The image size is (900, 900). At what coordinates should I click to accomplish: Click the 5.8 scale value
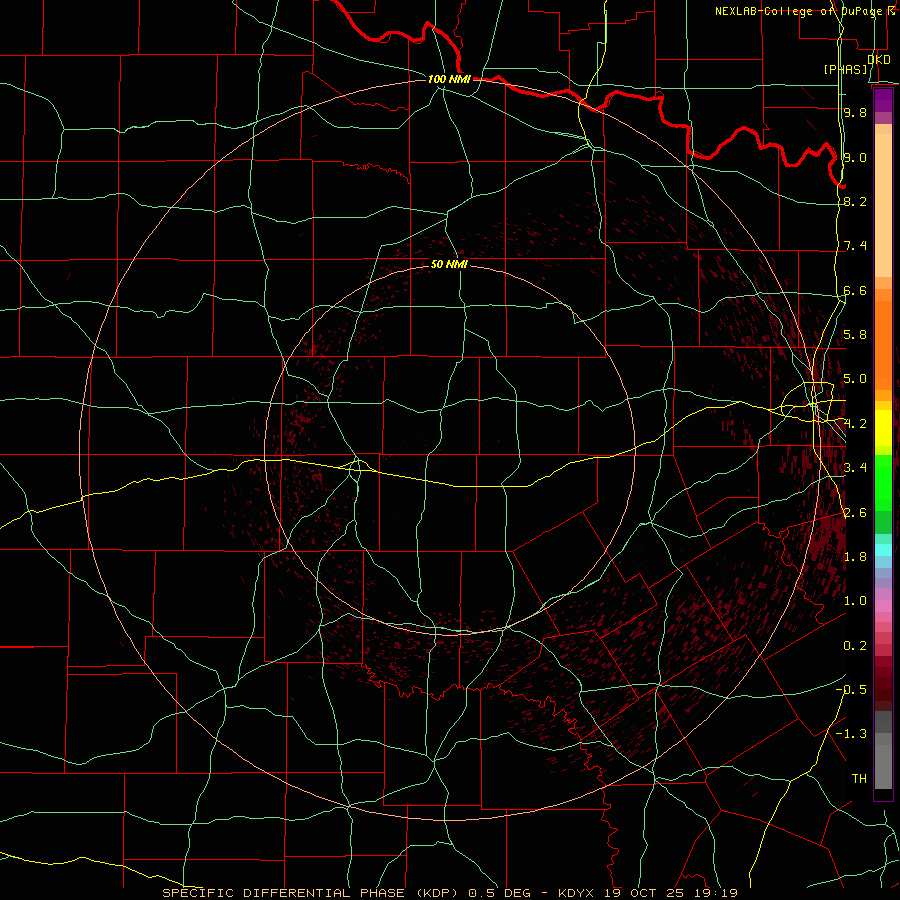click(x=855, y=335)
